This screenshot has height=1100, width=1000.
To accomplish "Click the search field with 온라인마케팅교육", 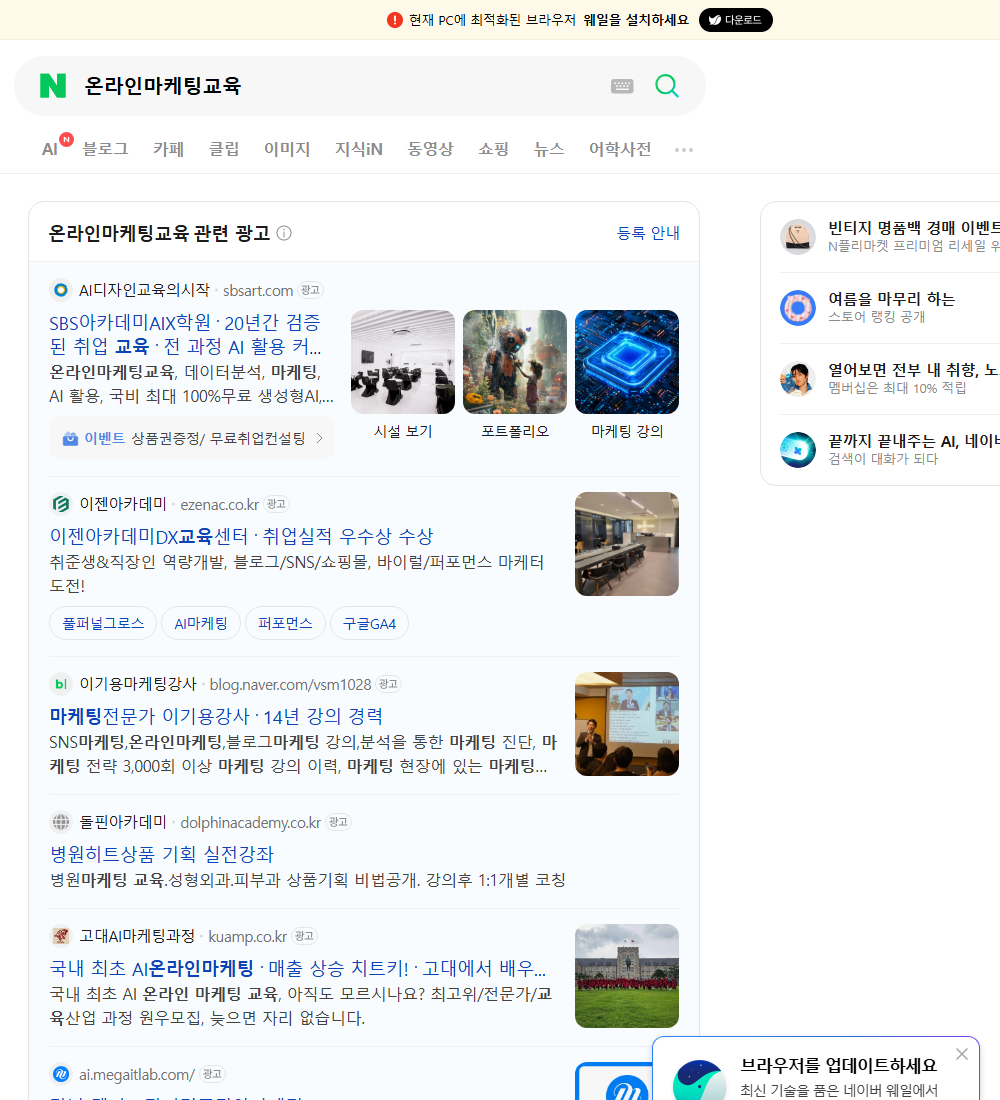I will pos(340,86).
